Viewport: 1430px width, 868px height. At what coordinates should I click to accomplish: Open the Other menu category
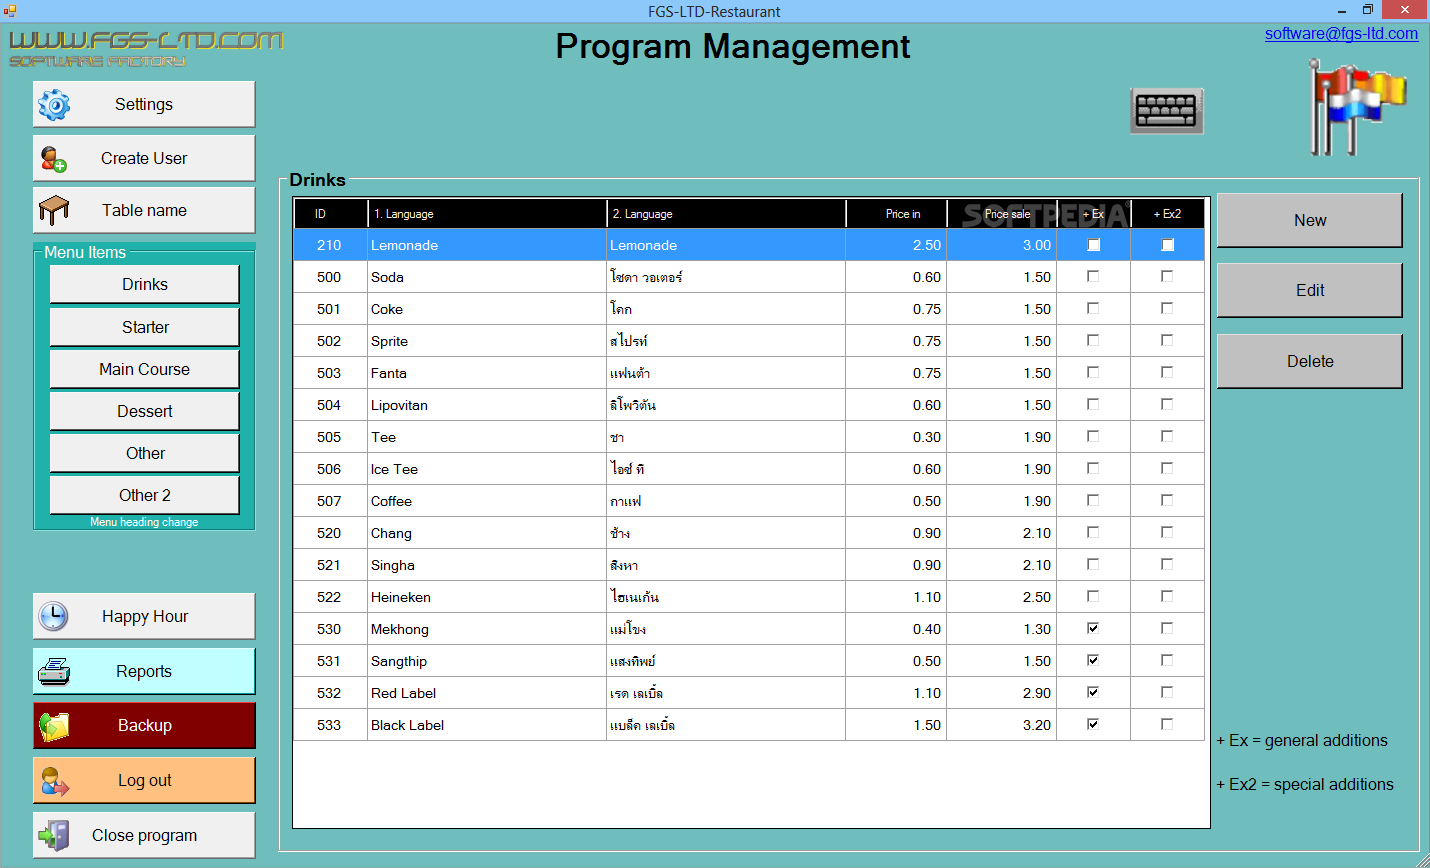(145, 453)
